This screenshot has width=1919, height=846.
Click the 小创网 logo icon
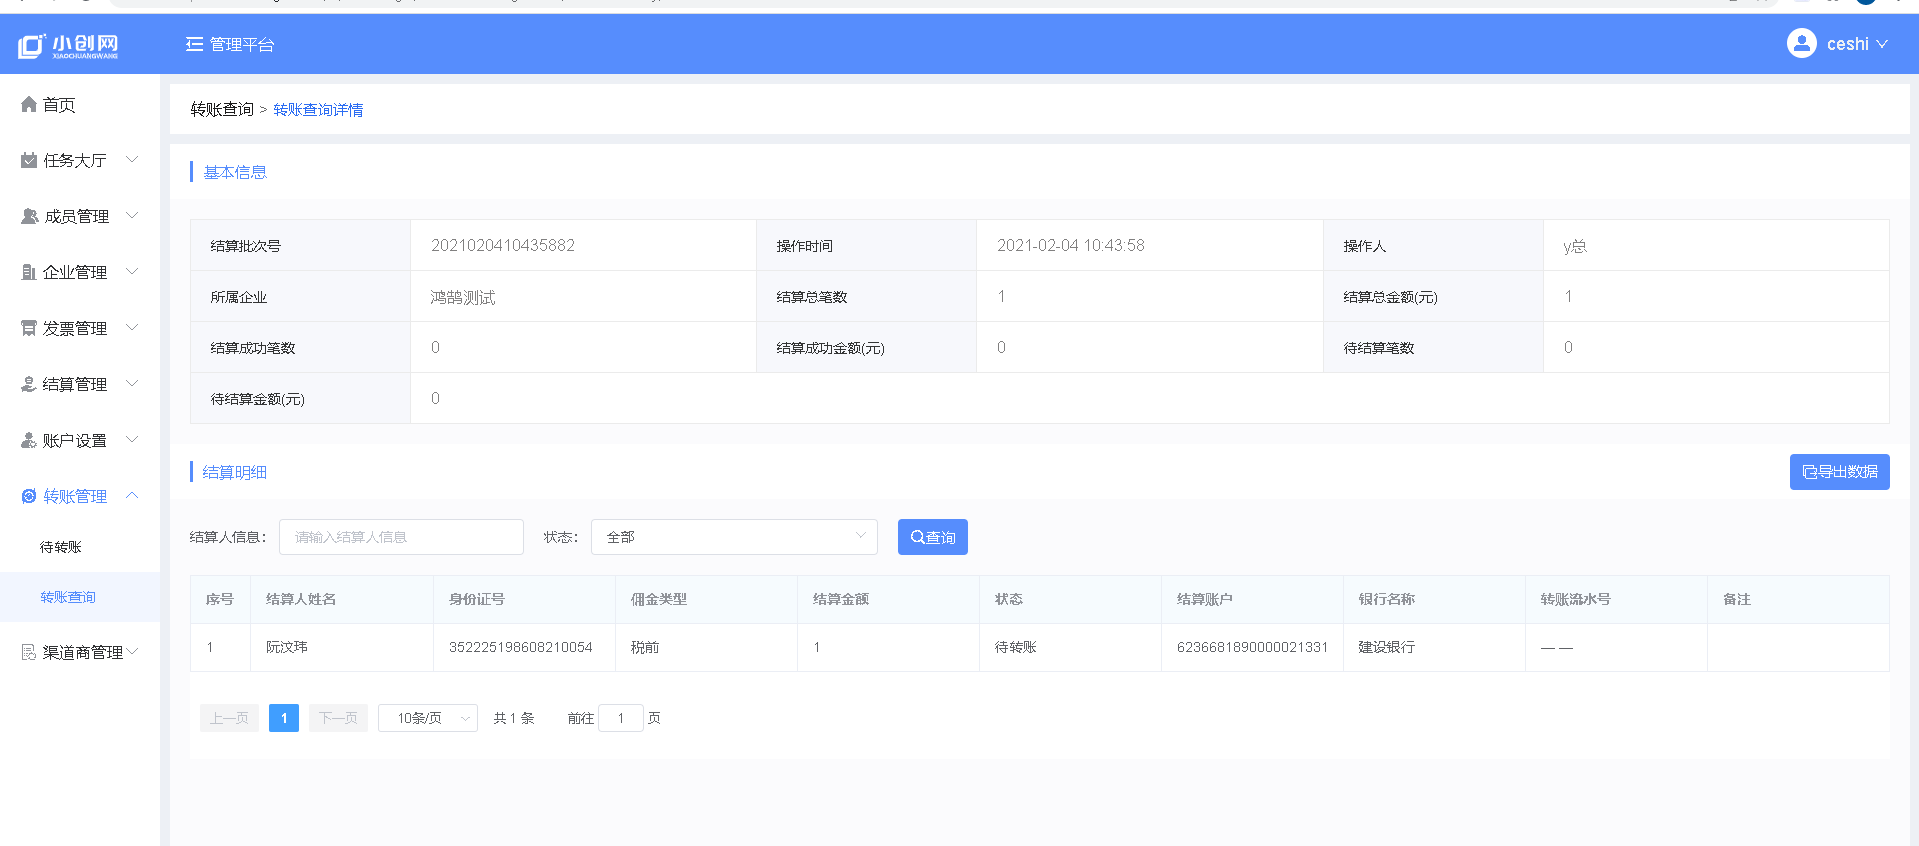pyautogui.click(x=32, y=45)
